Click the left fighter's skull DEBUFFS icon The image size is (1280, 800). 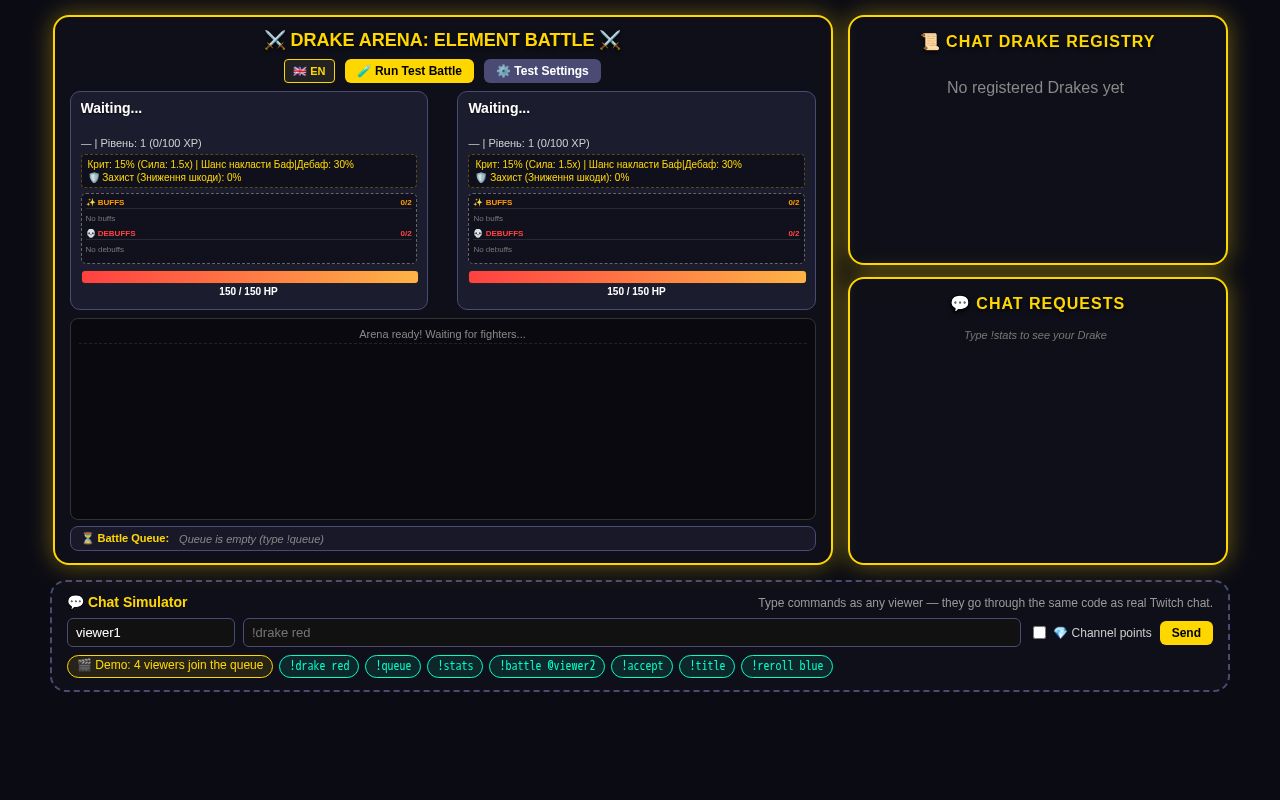[x=90, y=234]
